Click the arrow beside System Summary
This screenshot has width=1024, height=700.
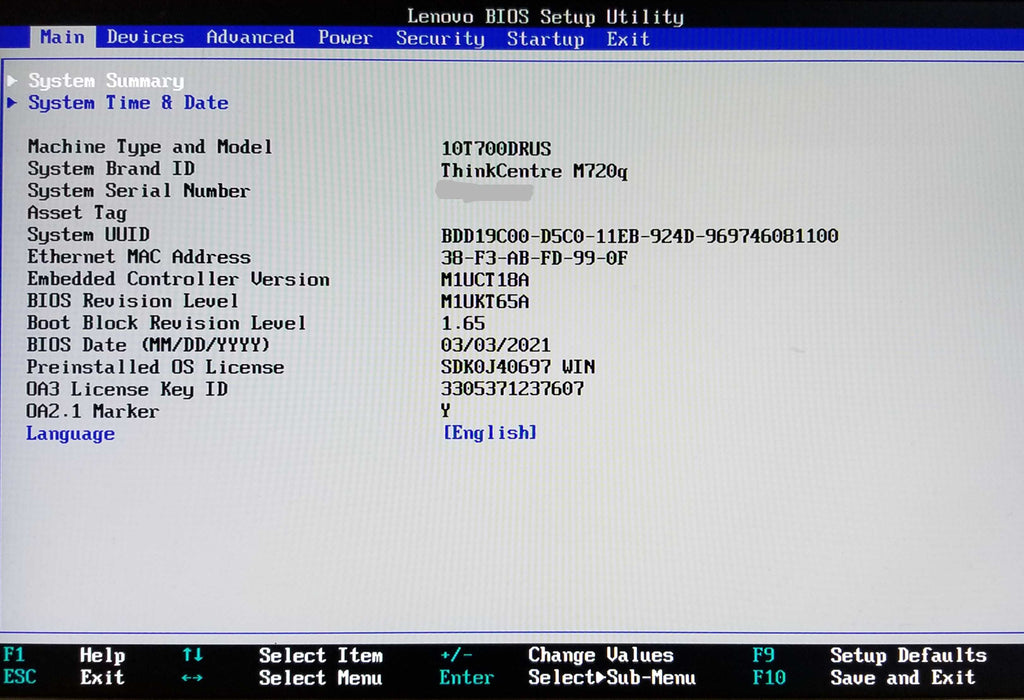pyautogui.click(x=12, y=80)
